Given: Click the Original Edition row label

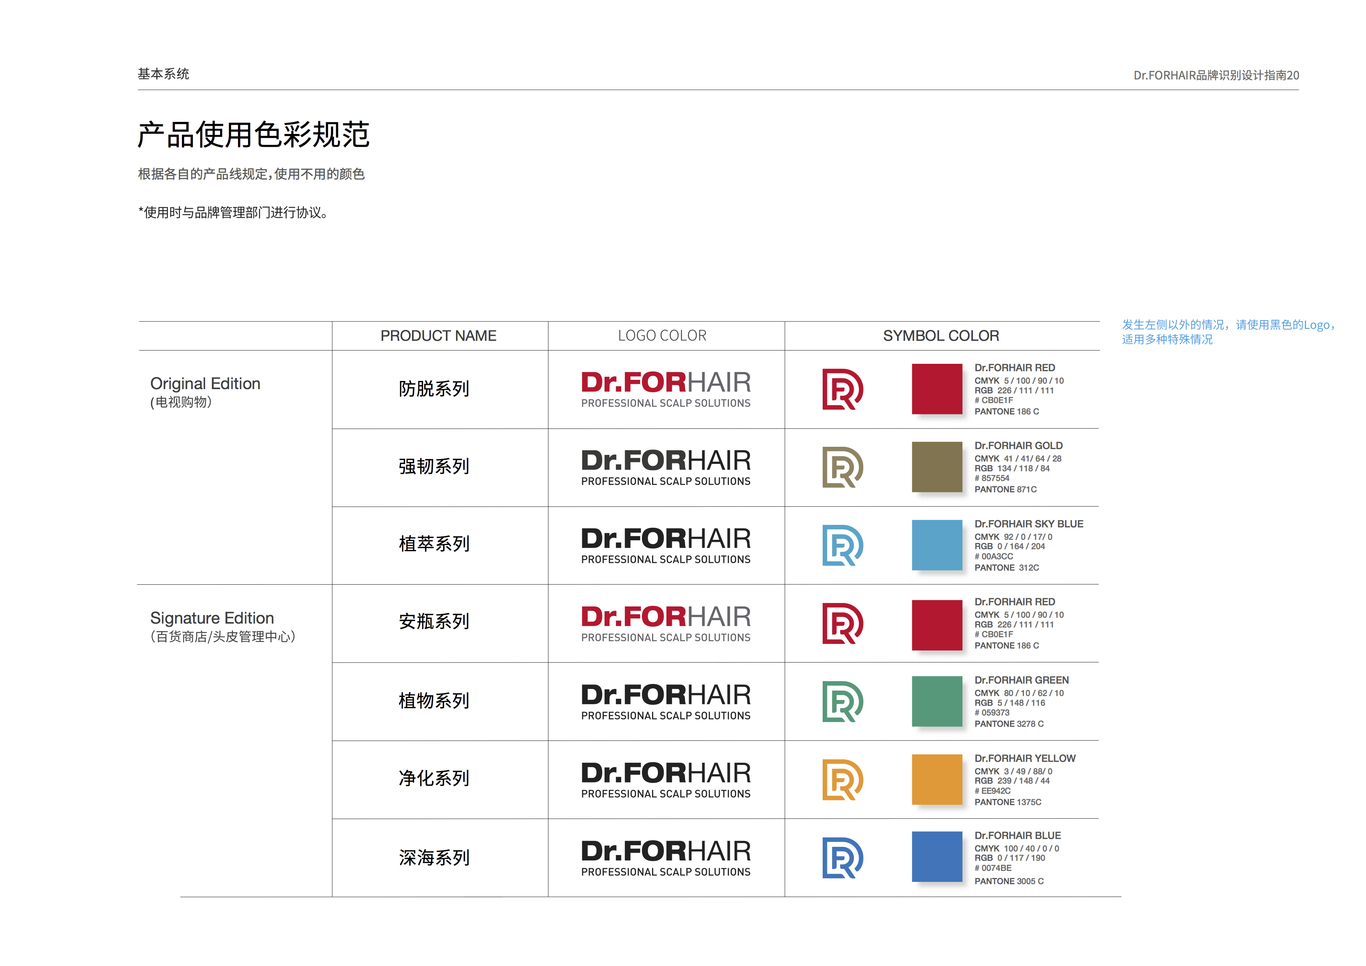Looking at the screenshot, I should (205, 384).
